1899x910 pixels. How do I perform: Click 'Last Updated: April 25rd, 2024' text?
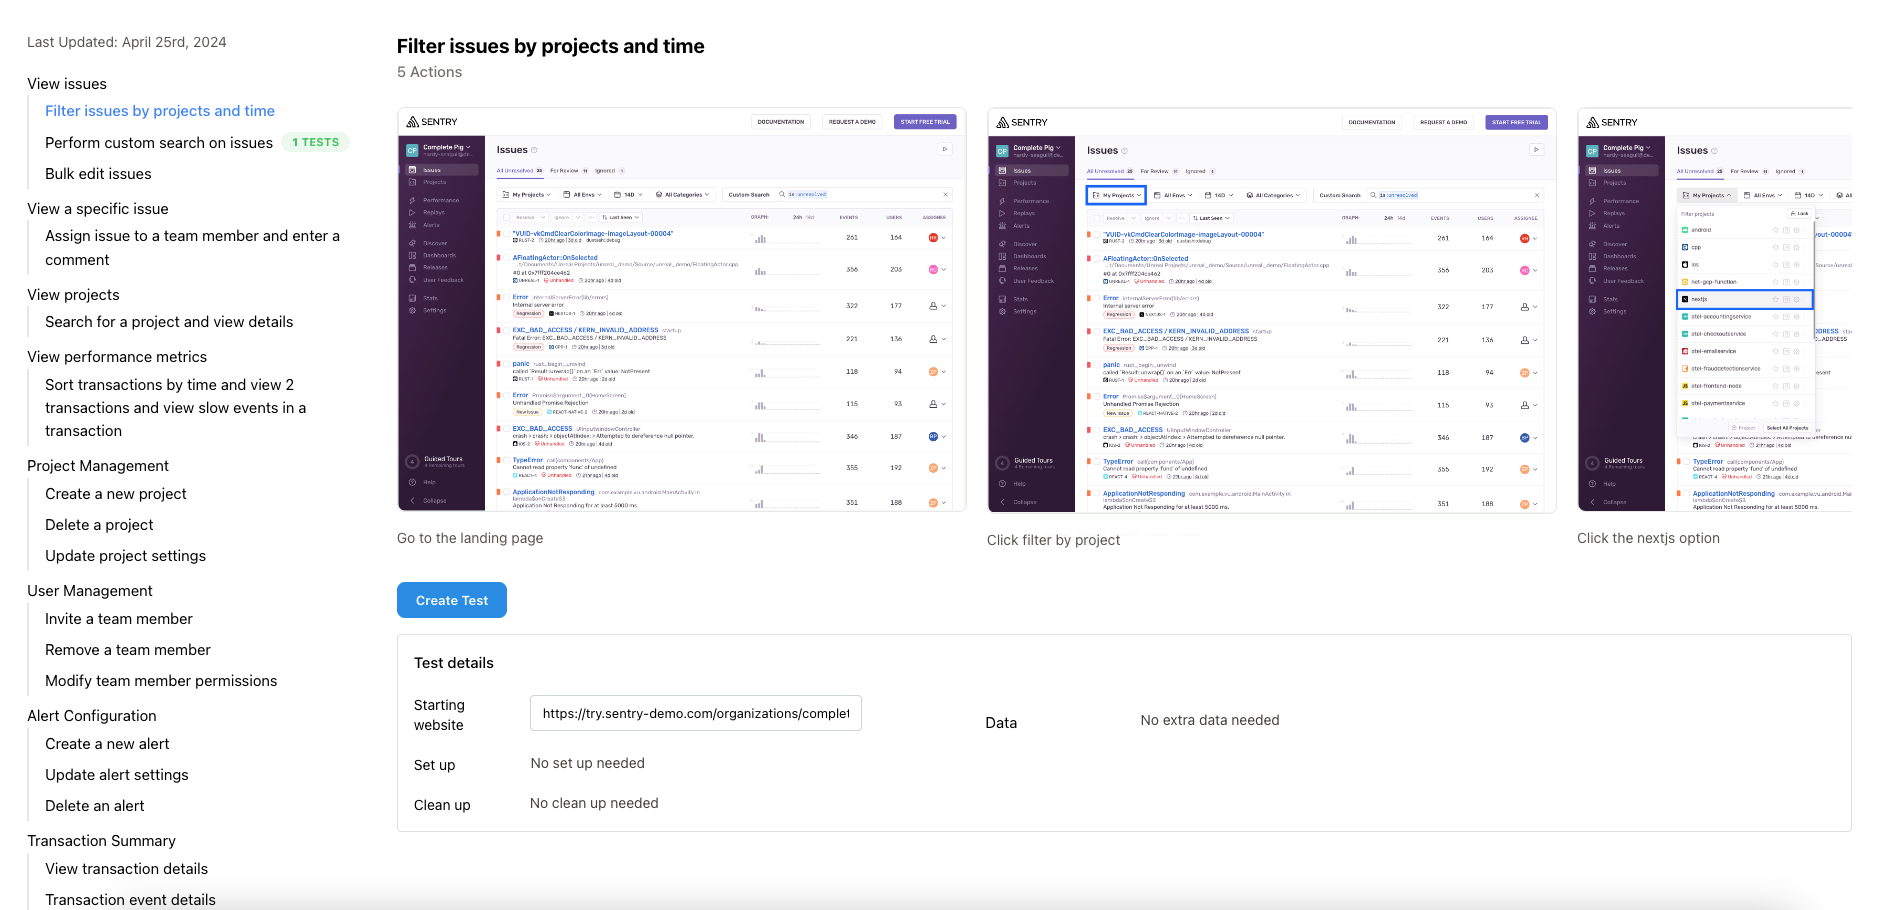pyautogui.click(x=127, y=42)
